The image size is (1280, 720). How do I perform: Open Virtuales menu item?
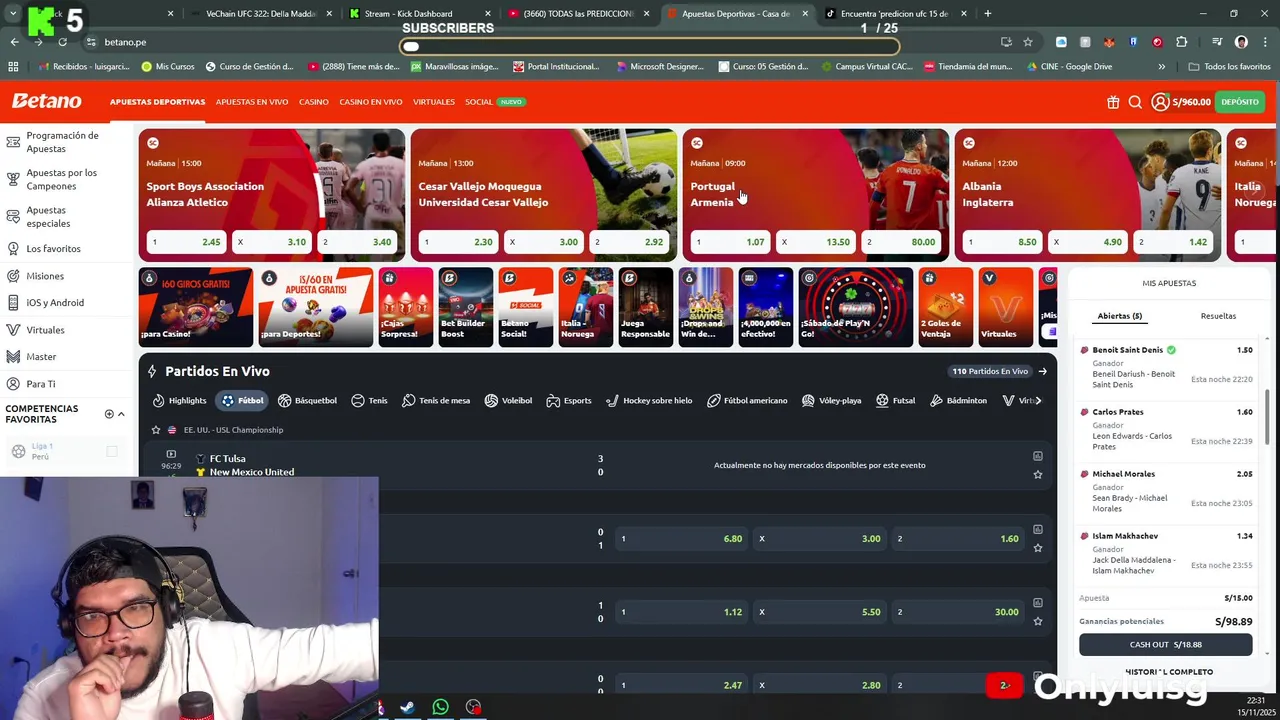434,102
